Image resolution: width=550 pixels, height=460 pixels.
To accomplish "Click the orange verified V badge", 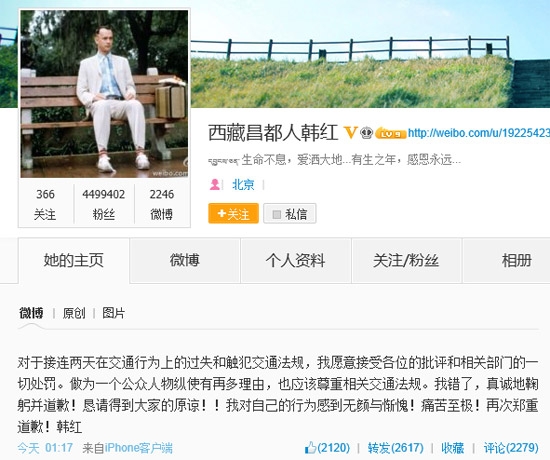I will coord(350,133).
